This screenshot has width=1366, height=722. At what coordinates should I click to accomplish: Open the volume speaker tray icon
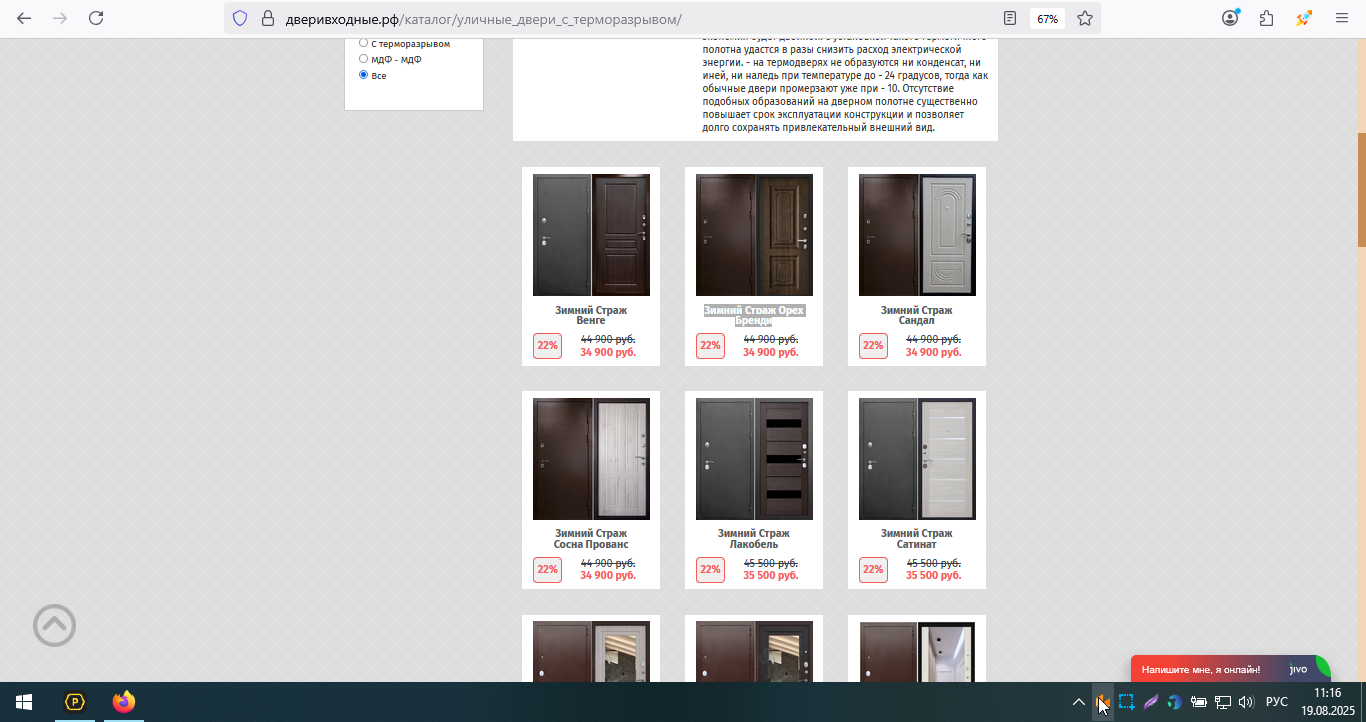1246,702
